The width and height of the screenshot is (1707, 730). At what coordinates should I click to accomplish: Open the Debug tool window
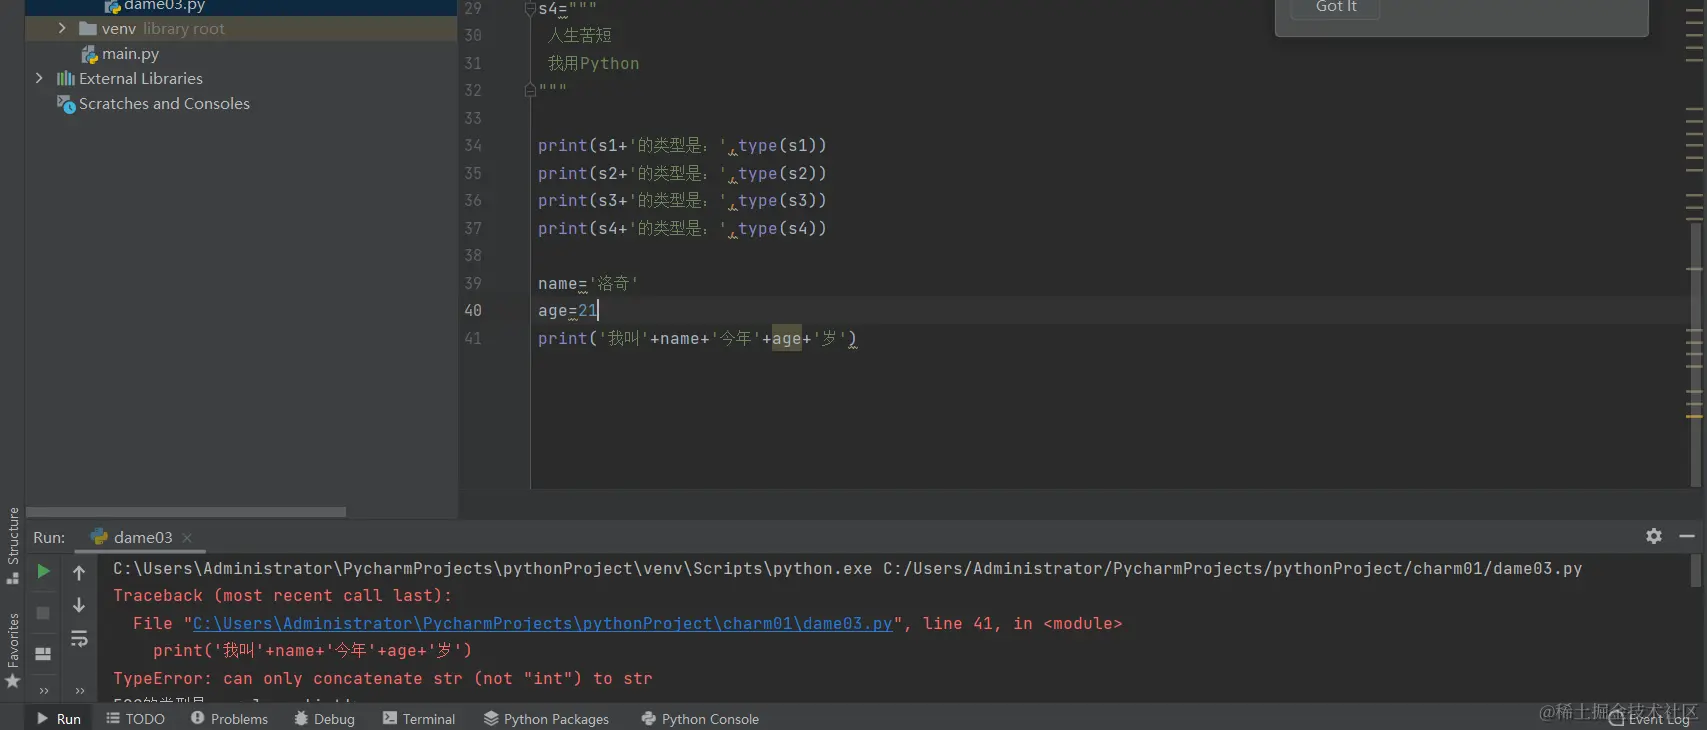tap(325, 718)
